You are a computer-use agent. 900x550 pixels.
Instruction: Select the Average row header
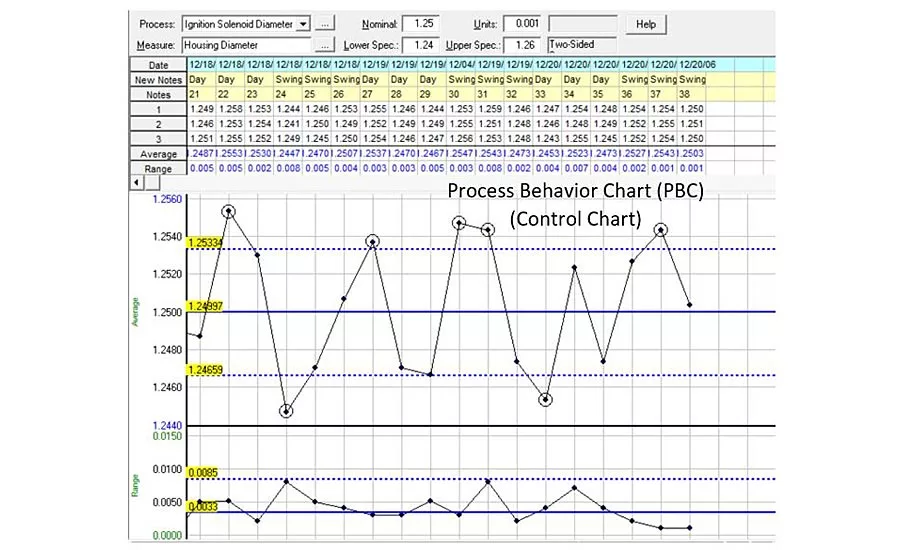coord(158,154)
